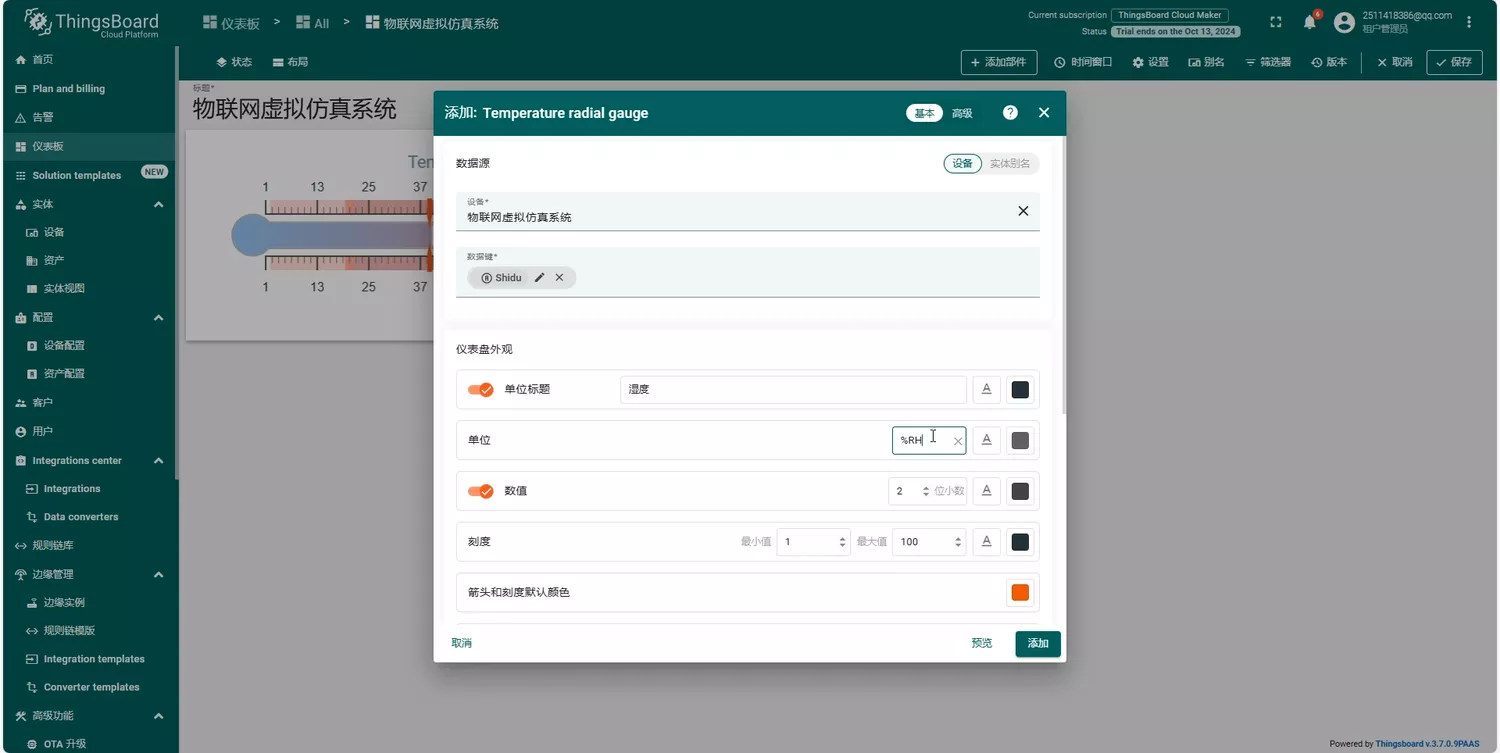Click the notifications bell icon
This screenshot has width=1500, height=753.
click(1309, 22)
